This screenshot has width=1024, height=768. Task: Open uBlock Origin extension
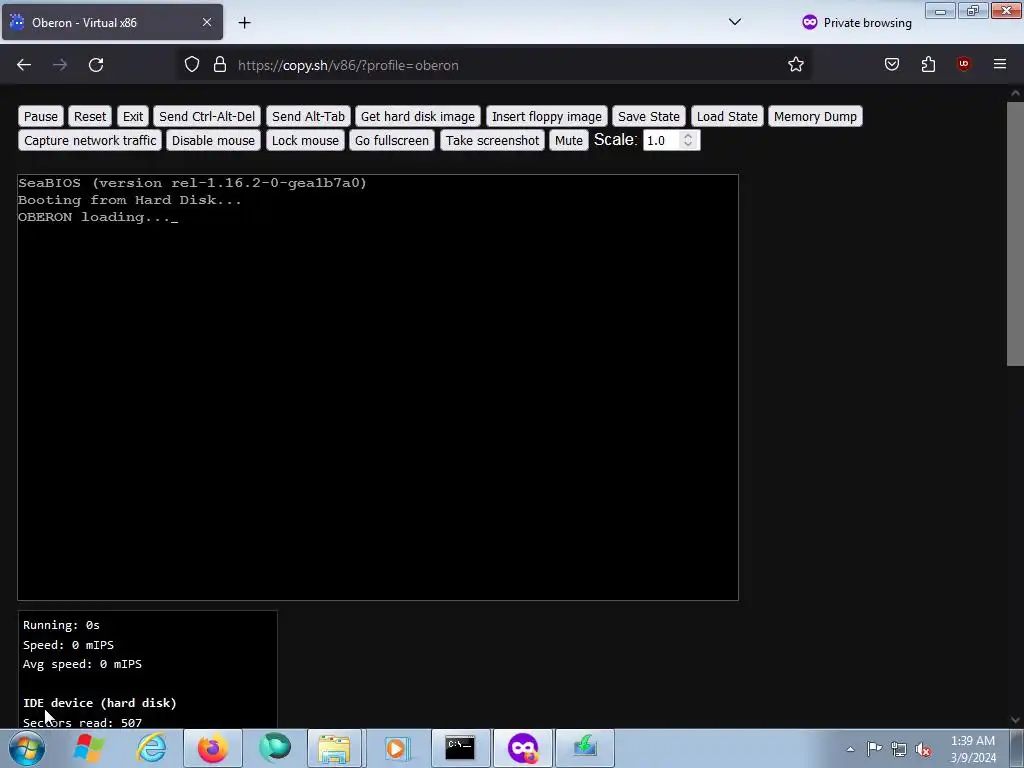point(963,64)
